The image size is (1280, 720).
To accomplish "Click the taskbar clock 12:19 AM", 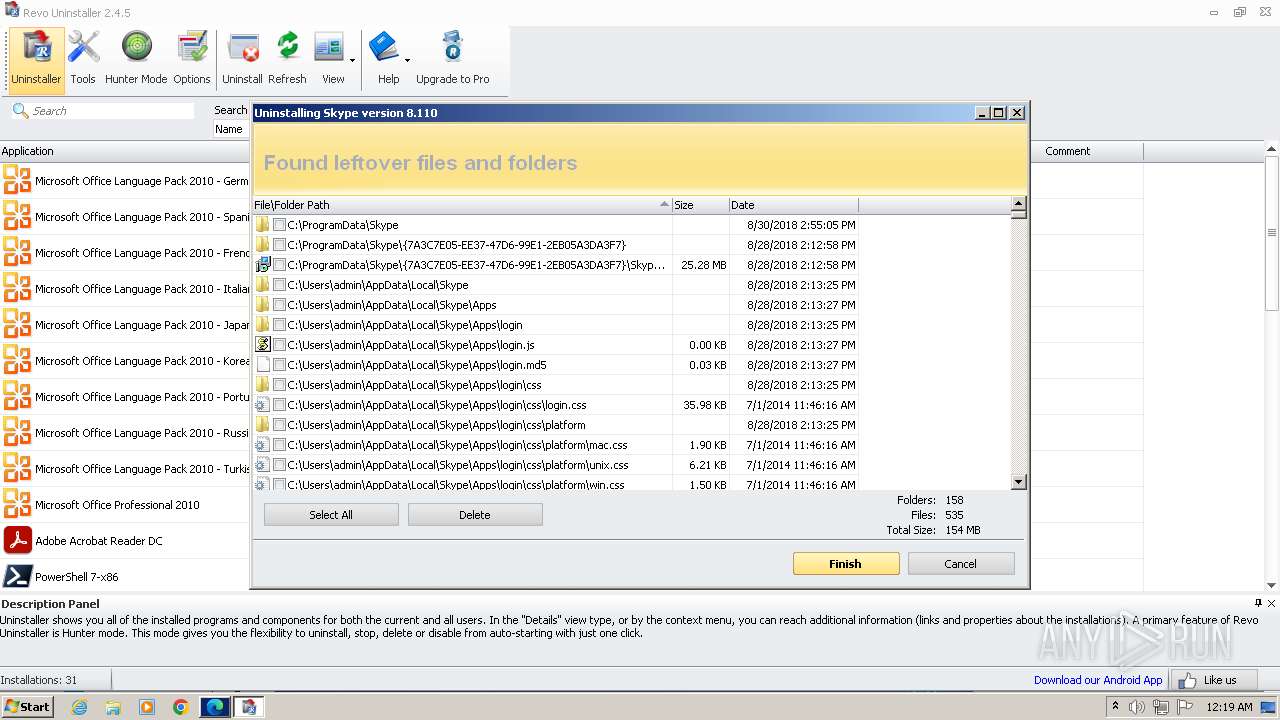I will 1229,707.
